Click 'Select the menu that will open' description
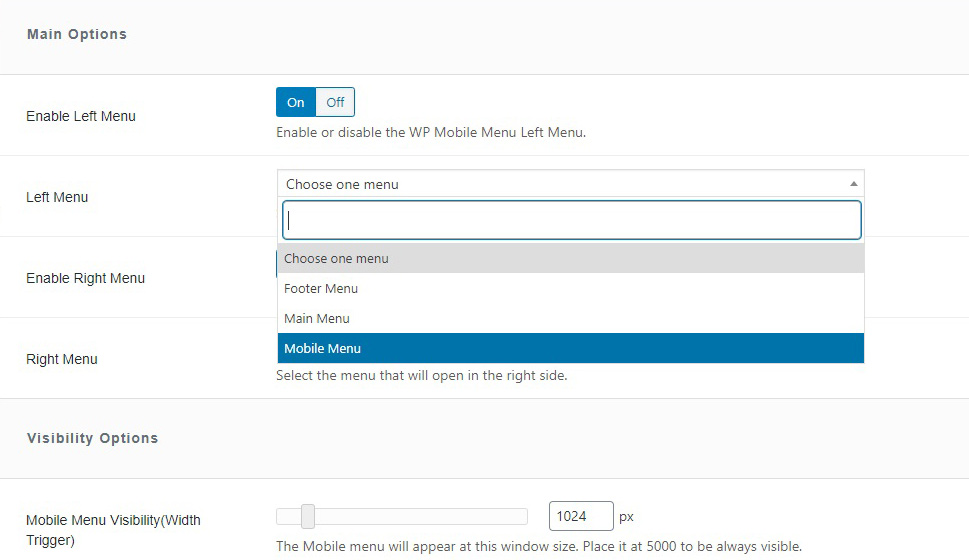 pyautogui.click(x=421, y=375)
